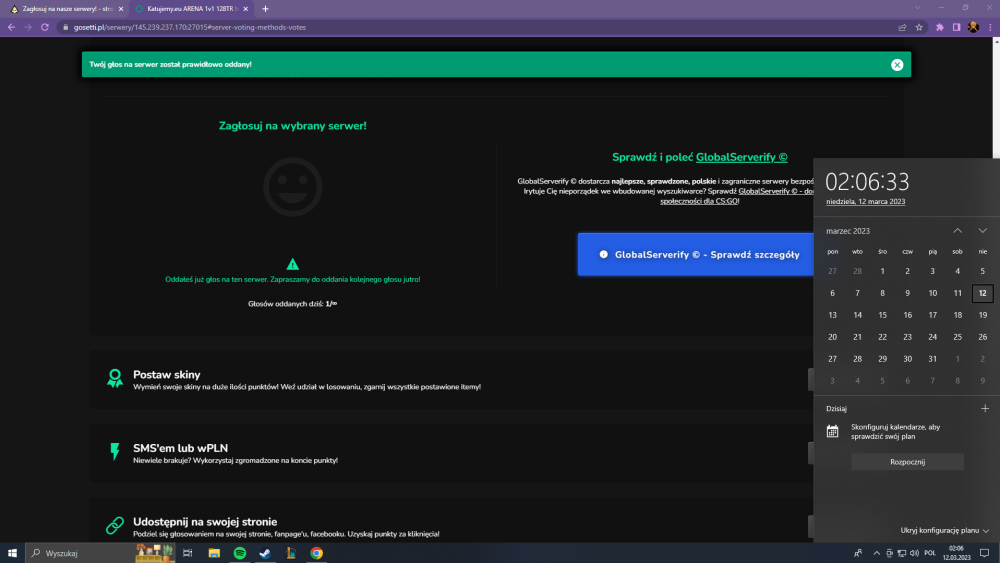Open Steam from taskbar
1000x563 pixels.
pyautogui.click(x=265, y=553)
